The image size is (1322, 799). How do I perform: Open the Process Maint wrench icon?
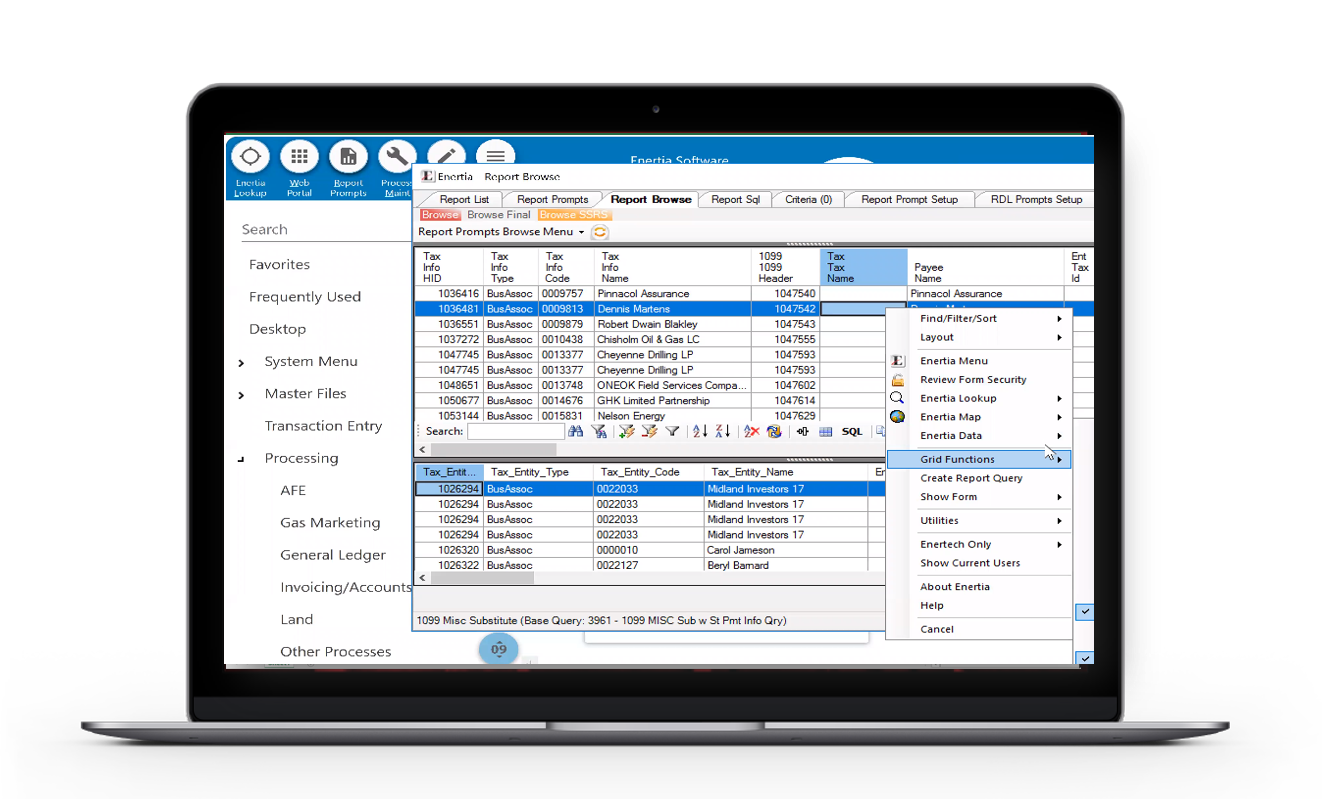pos(397,157)
